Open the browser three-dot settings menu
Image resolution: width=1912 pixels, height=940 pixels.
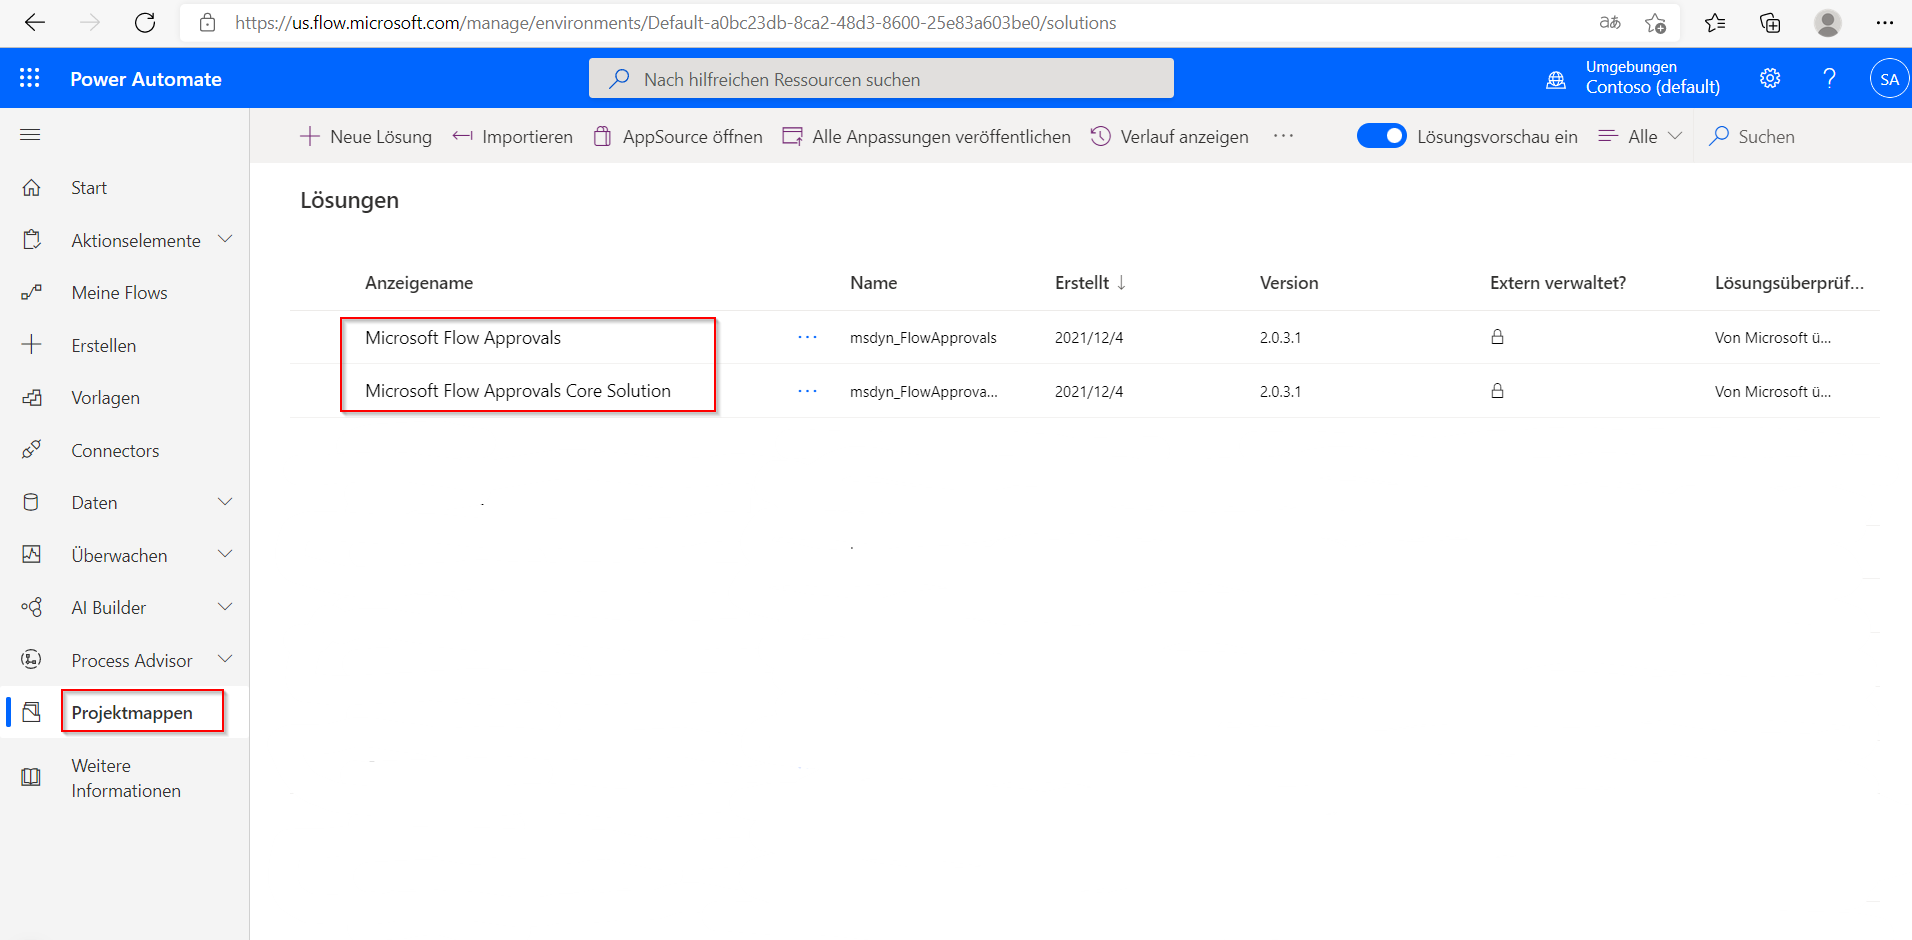click(1885, 22)
